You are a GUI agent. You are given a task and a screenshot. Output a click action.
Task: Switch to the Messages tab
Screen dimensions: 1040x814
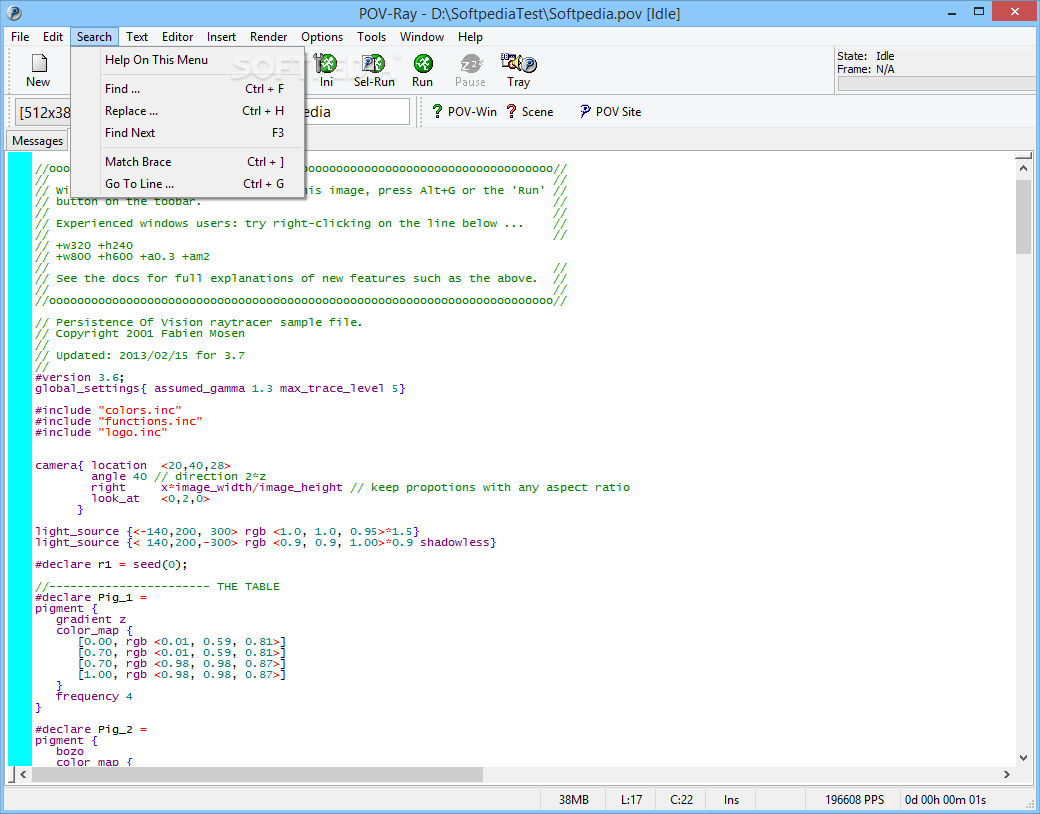pyautogui.click(x=37, y=141)
